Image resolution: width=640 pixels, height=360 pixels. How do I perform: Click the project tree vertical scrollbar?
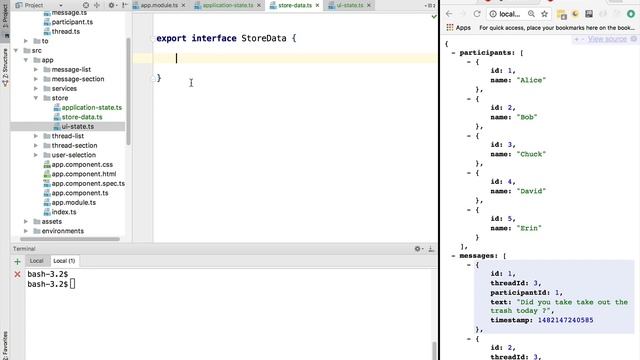[x=129, y=92]
